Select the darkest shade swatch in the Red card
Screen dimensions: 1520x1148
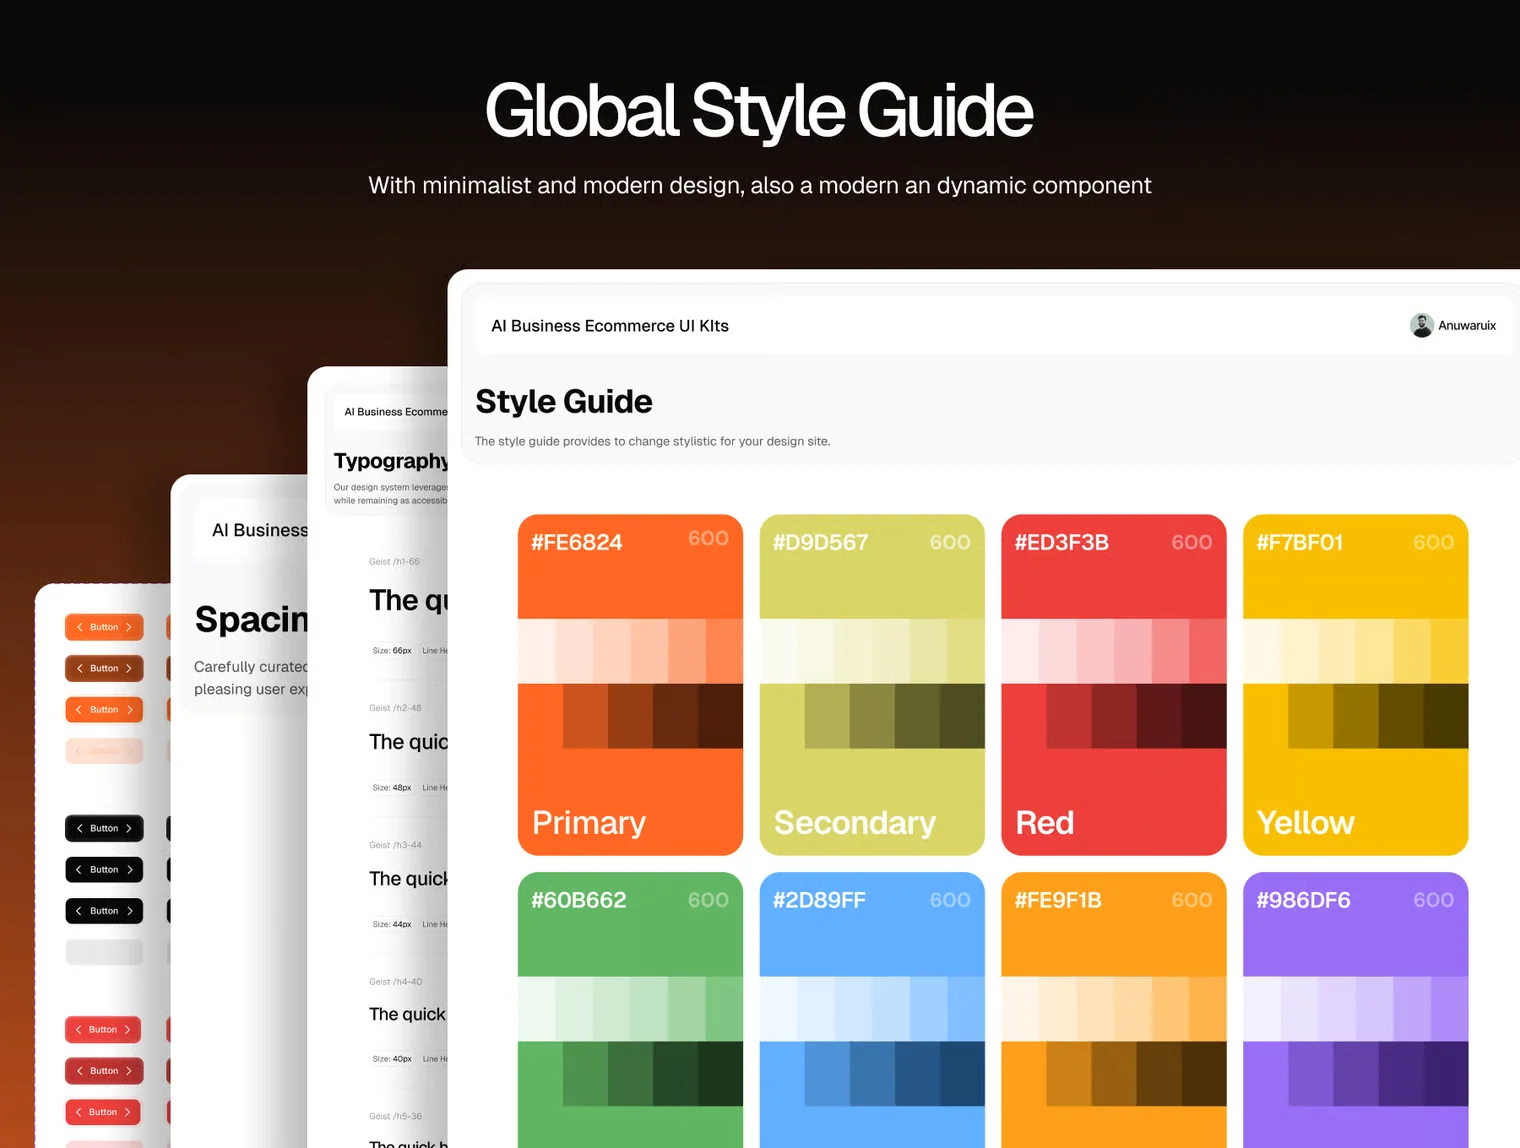point(1204,716)
